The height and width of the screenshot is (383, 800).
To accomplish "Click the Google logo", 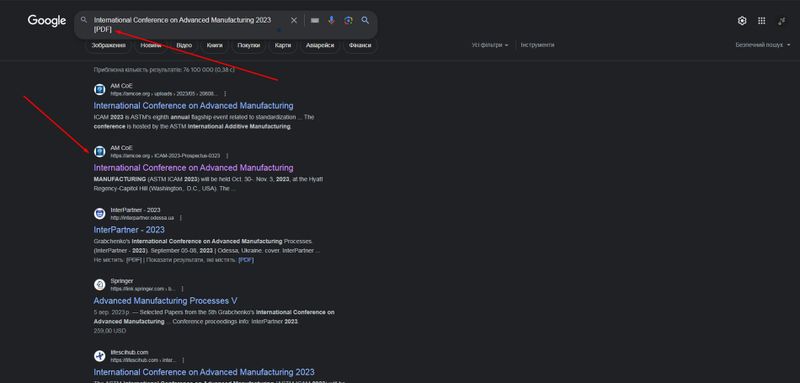I will coord(47,21).
